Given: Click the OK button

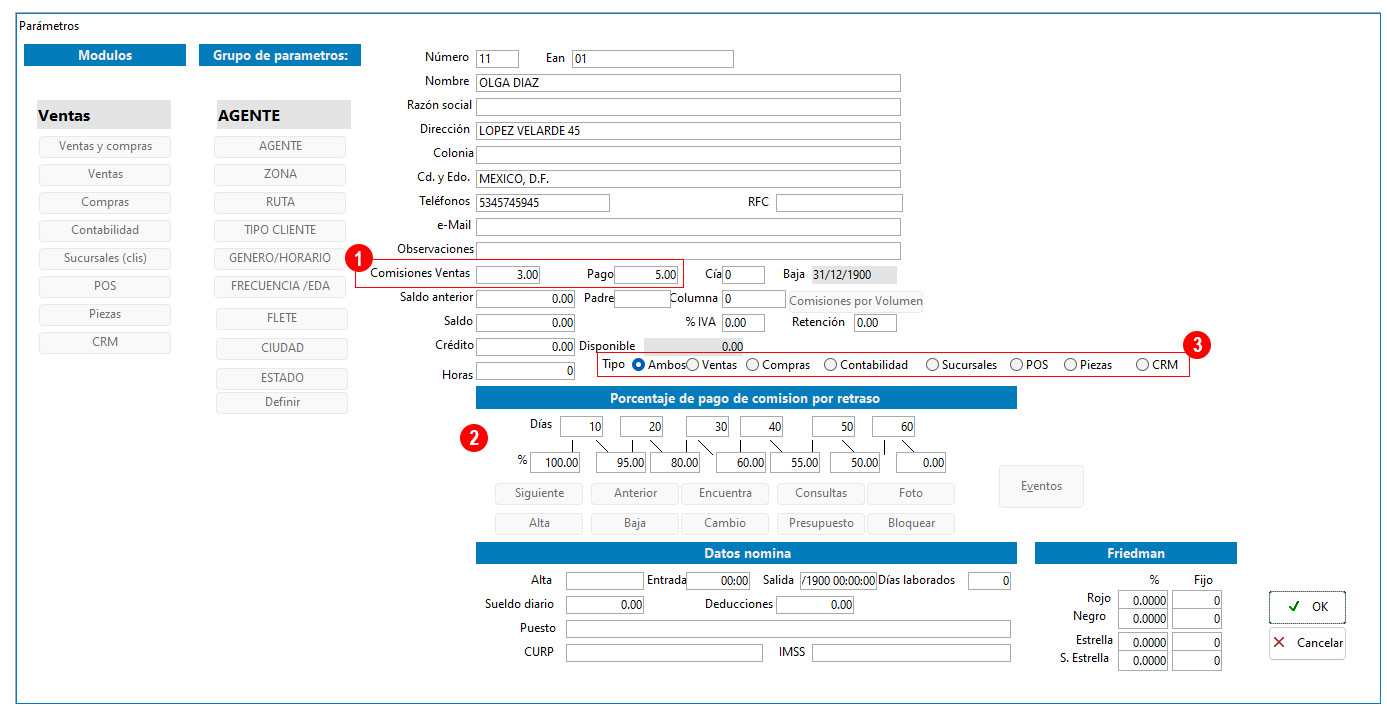Looking at the screenshot, I should pyautogui.click(x=1307, y=607).
